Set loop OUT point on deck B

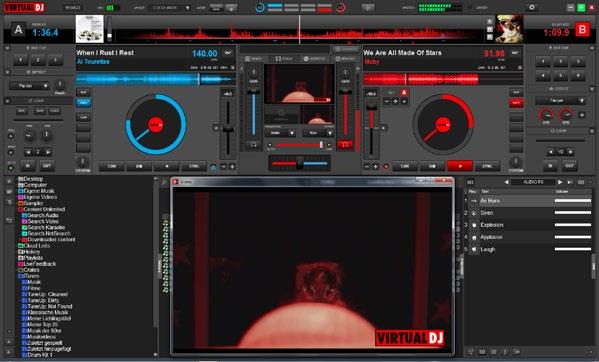tap(569, 166)
